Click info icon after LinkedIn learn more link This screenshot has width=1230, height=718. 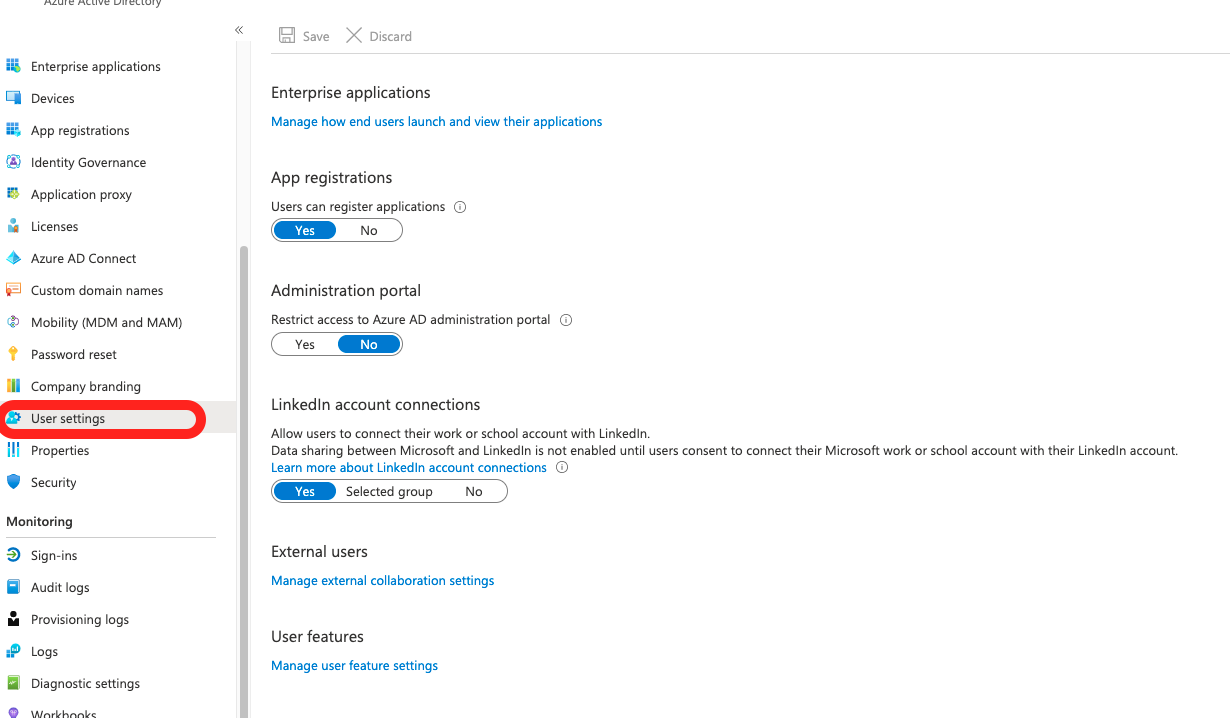(562, 467)
